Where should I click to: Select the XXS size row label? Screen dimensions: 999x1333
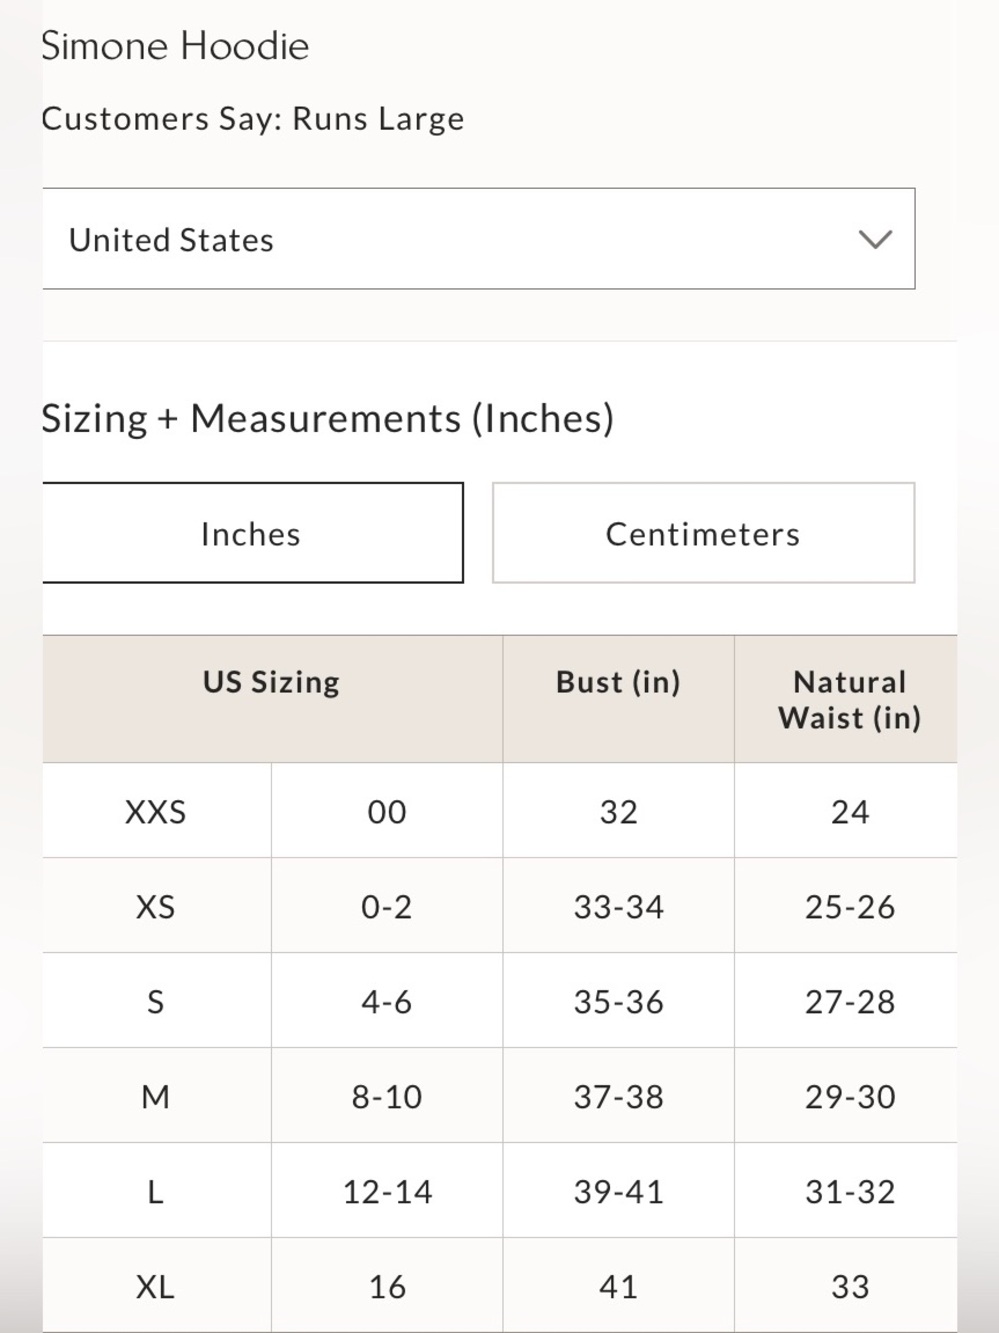tap(156, 811)
